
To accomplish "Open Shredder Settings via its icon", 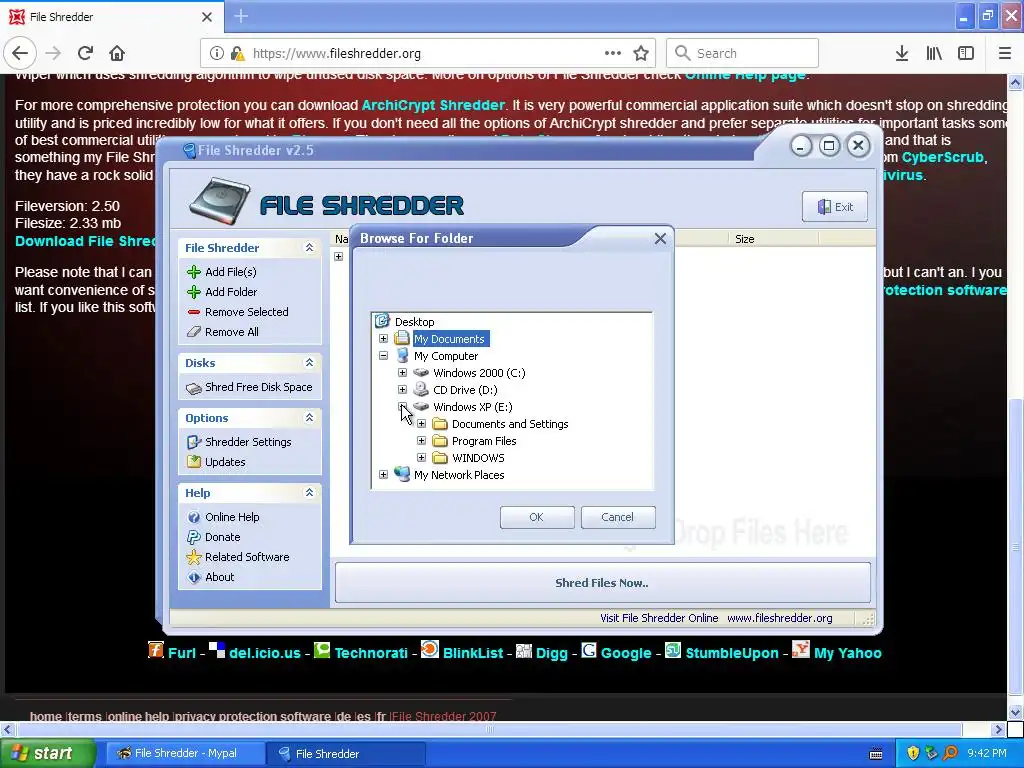I will coord(194,442).
